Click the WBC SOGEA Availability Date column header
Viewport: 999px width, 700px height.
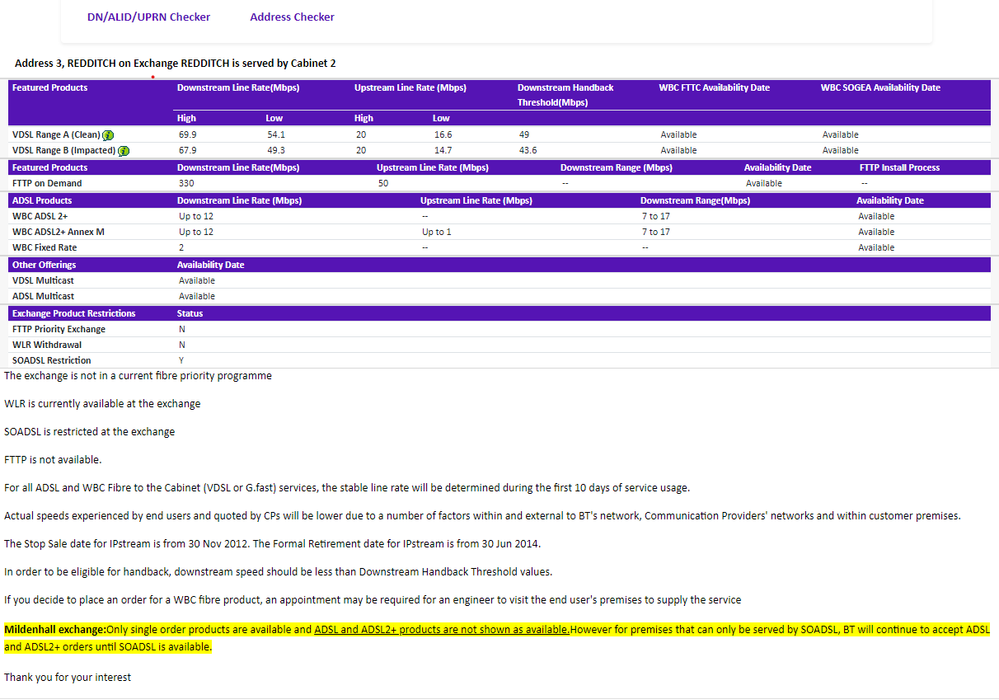tap(880, 88)
